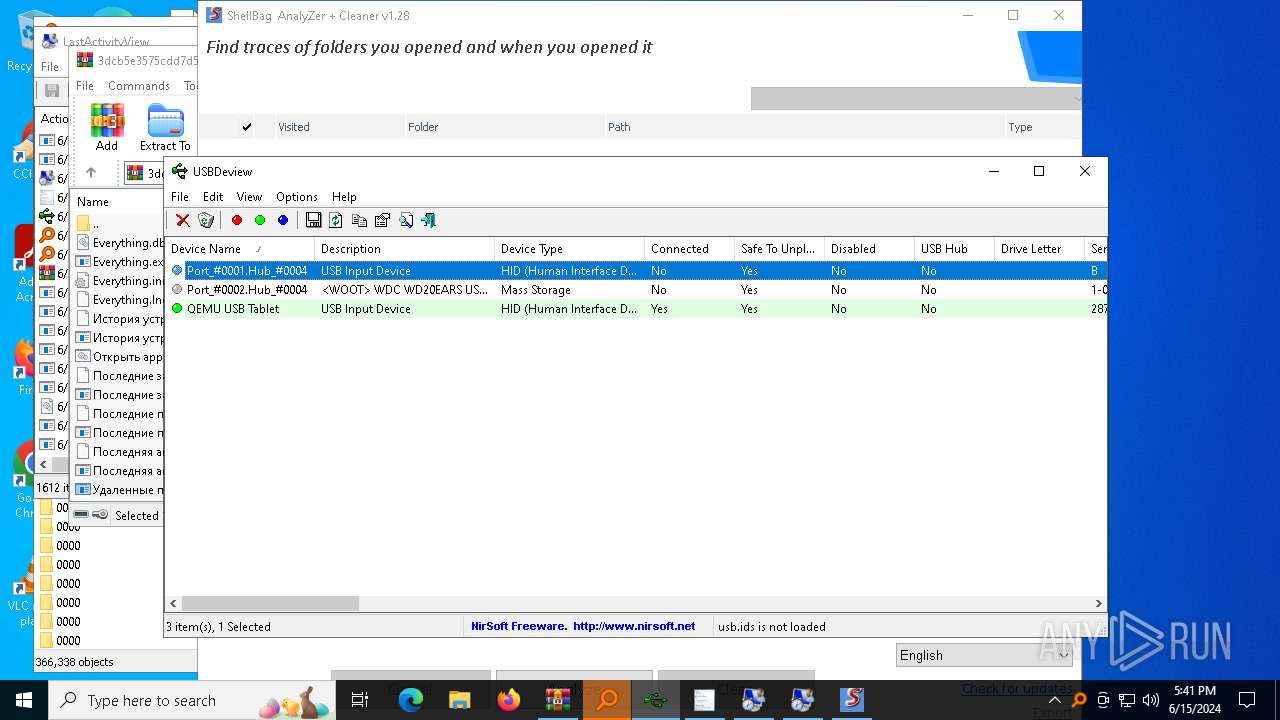The image size is (1280, 720).
Task: Sort by USB Hub column header
Action: (954, 249)
